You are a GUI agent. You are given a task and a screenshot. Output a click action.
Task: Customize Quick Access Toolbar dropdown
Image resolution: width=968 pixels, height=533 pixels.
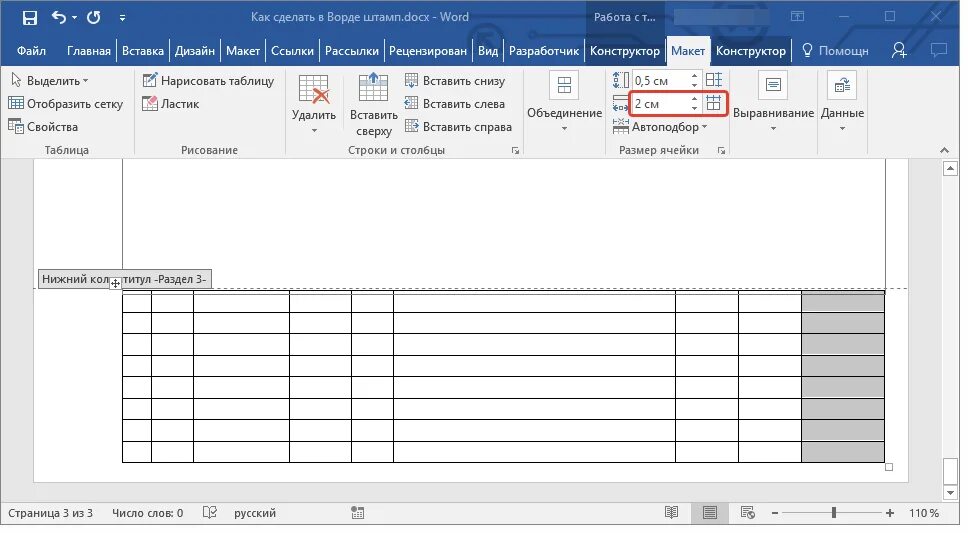click(x=122, y=18)
